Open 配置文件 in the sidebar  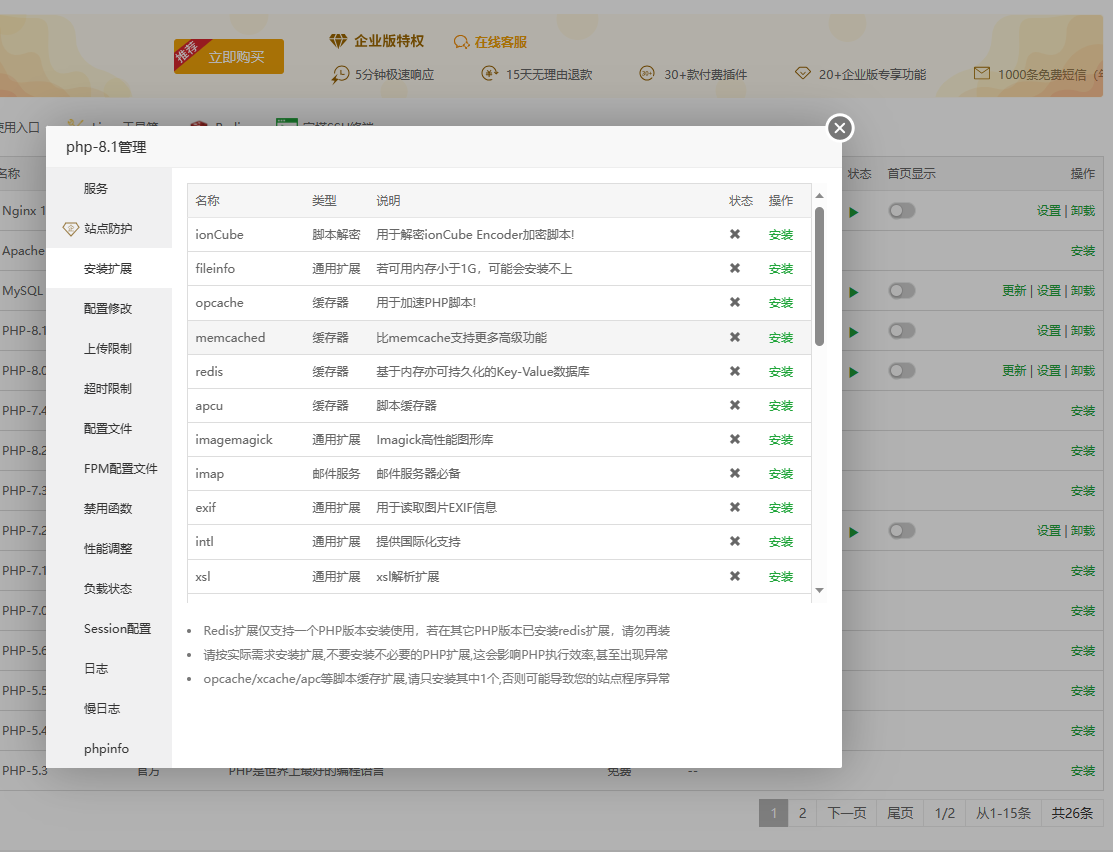pos(108,428)
